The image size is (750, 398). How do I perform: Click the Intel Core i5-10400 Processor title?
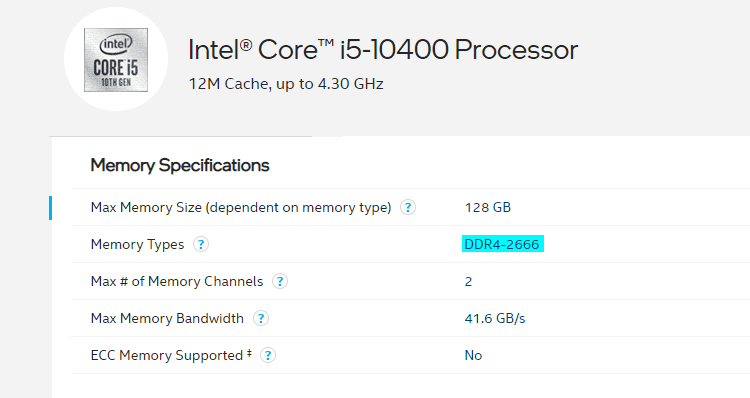(x=383, y=50)
